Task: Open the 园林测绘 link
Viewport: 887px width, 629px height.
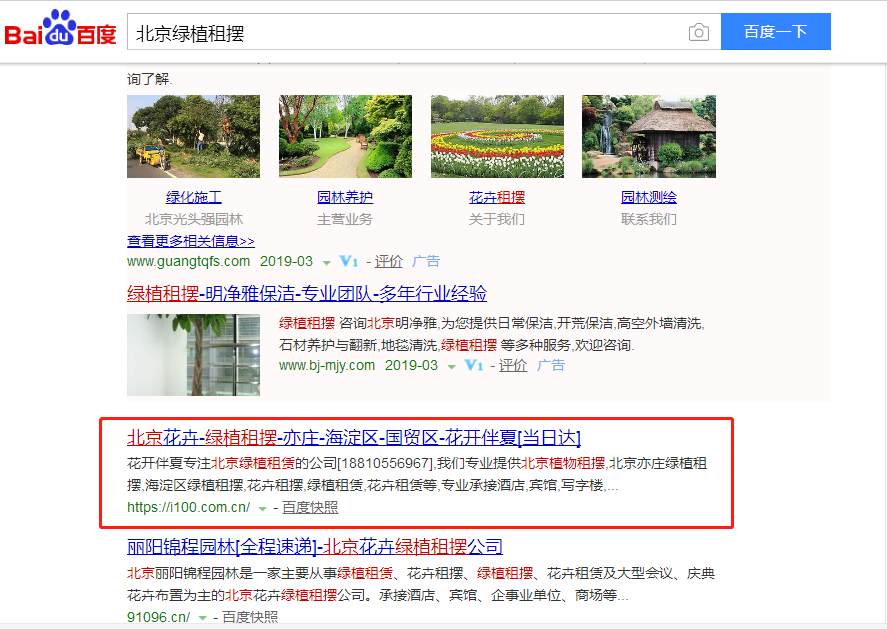Action: pos(648,198)
